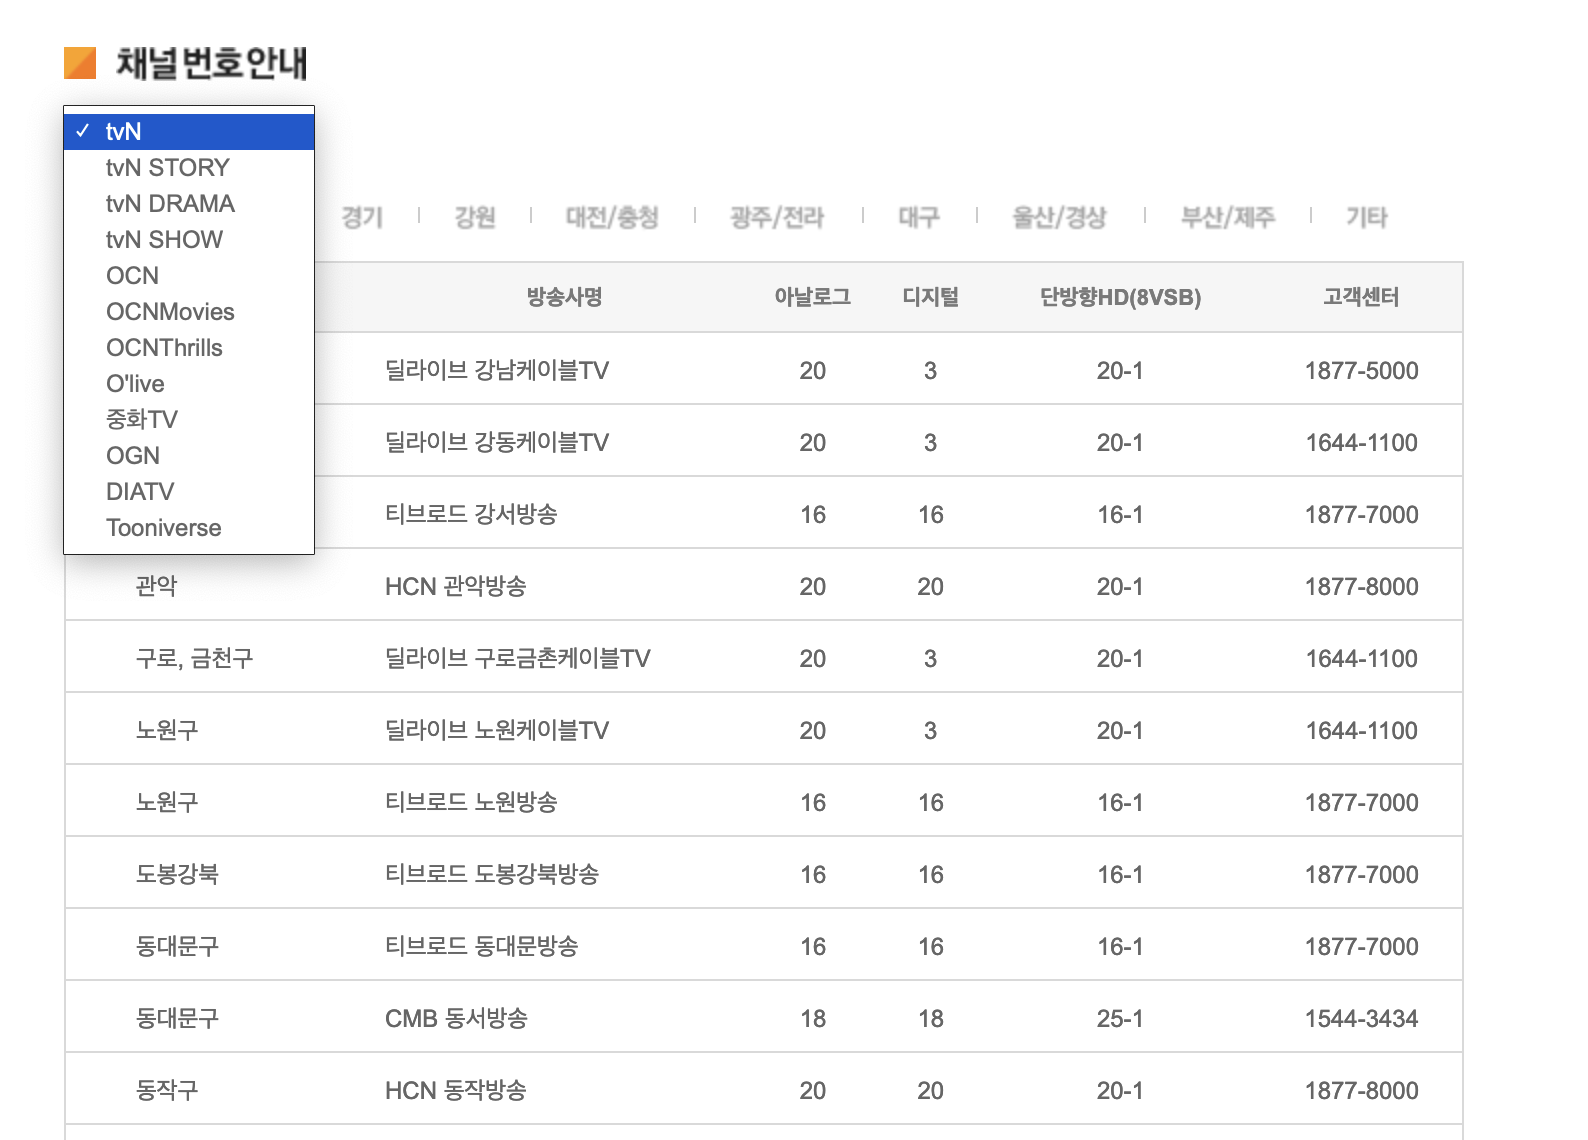Select 중화TV from the channel dropdown
Viewport: 1588px width, 1140px height.
(189, 420)
